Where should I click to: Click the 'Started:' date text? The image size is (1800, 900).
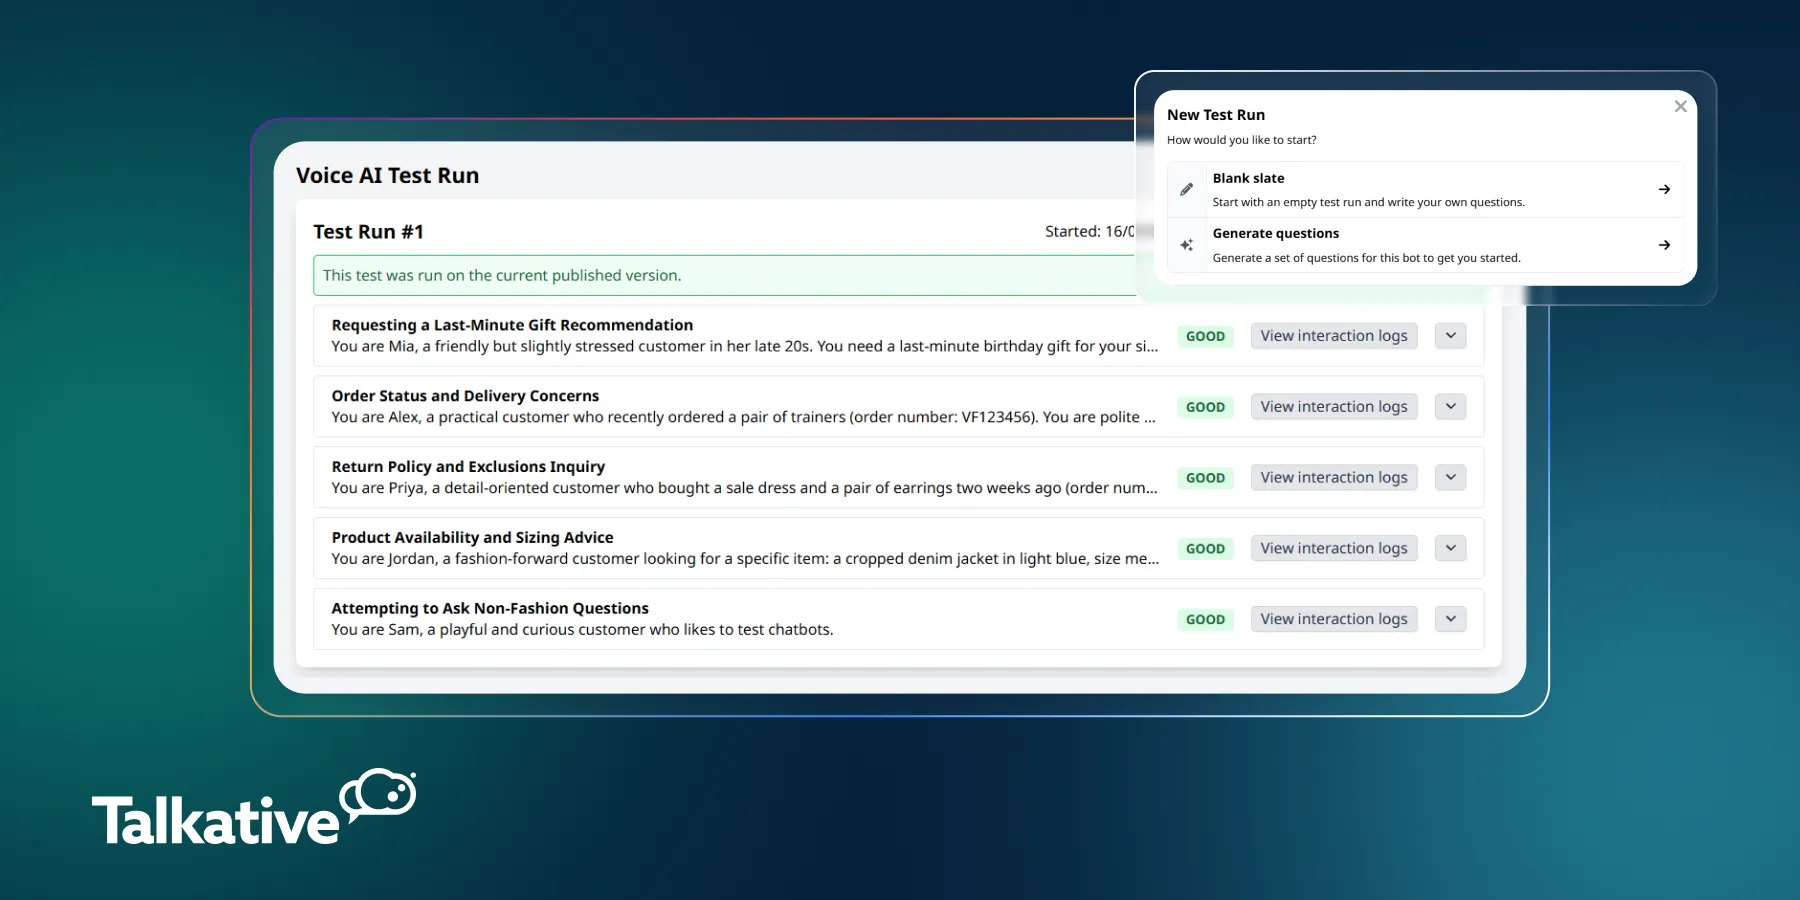click(1090, 231)
